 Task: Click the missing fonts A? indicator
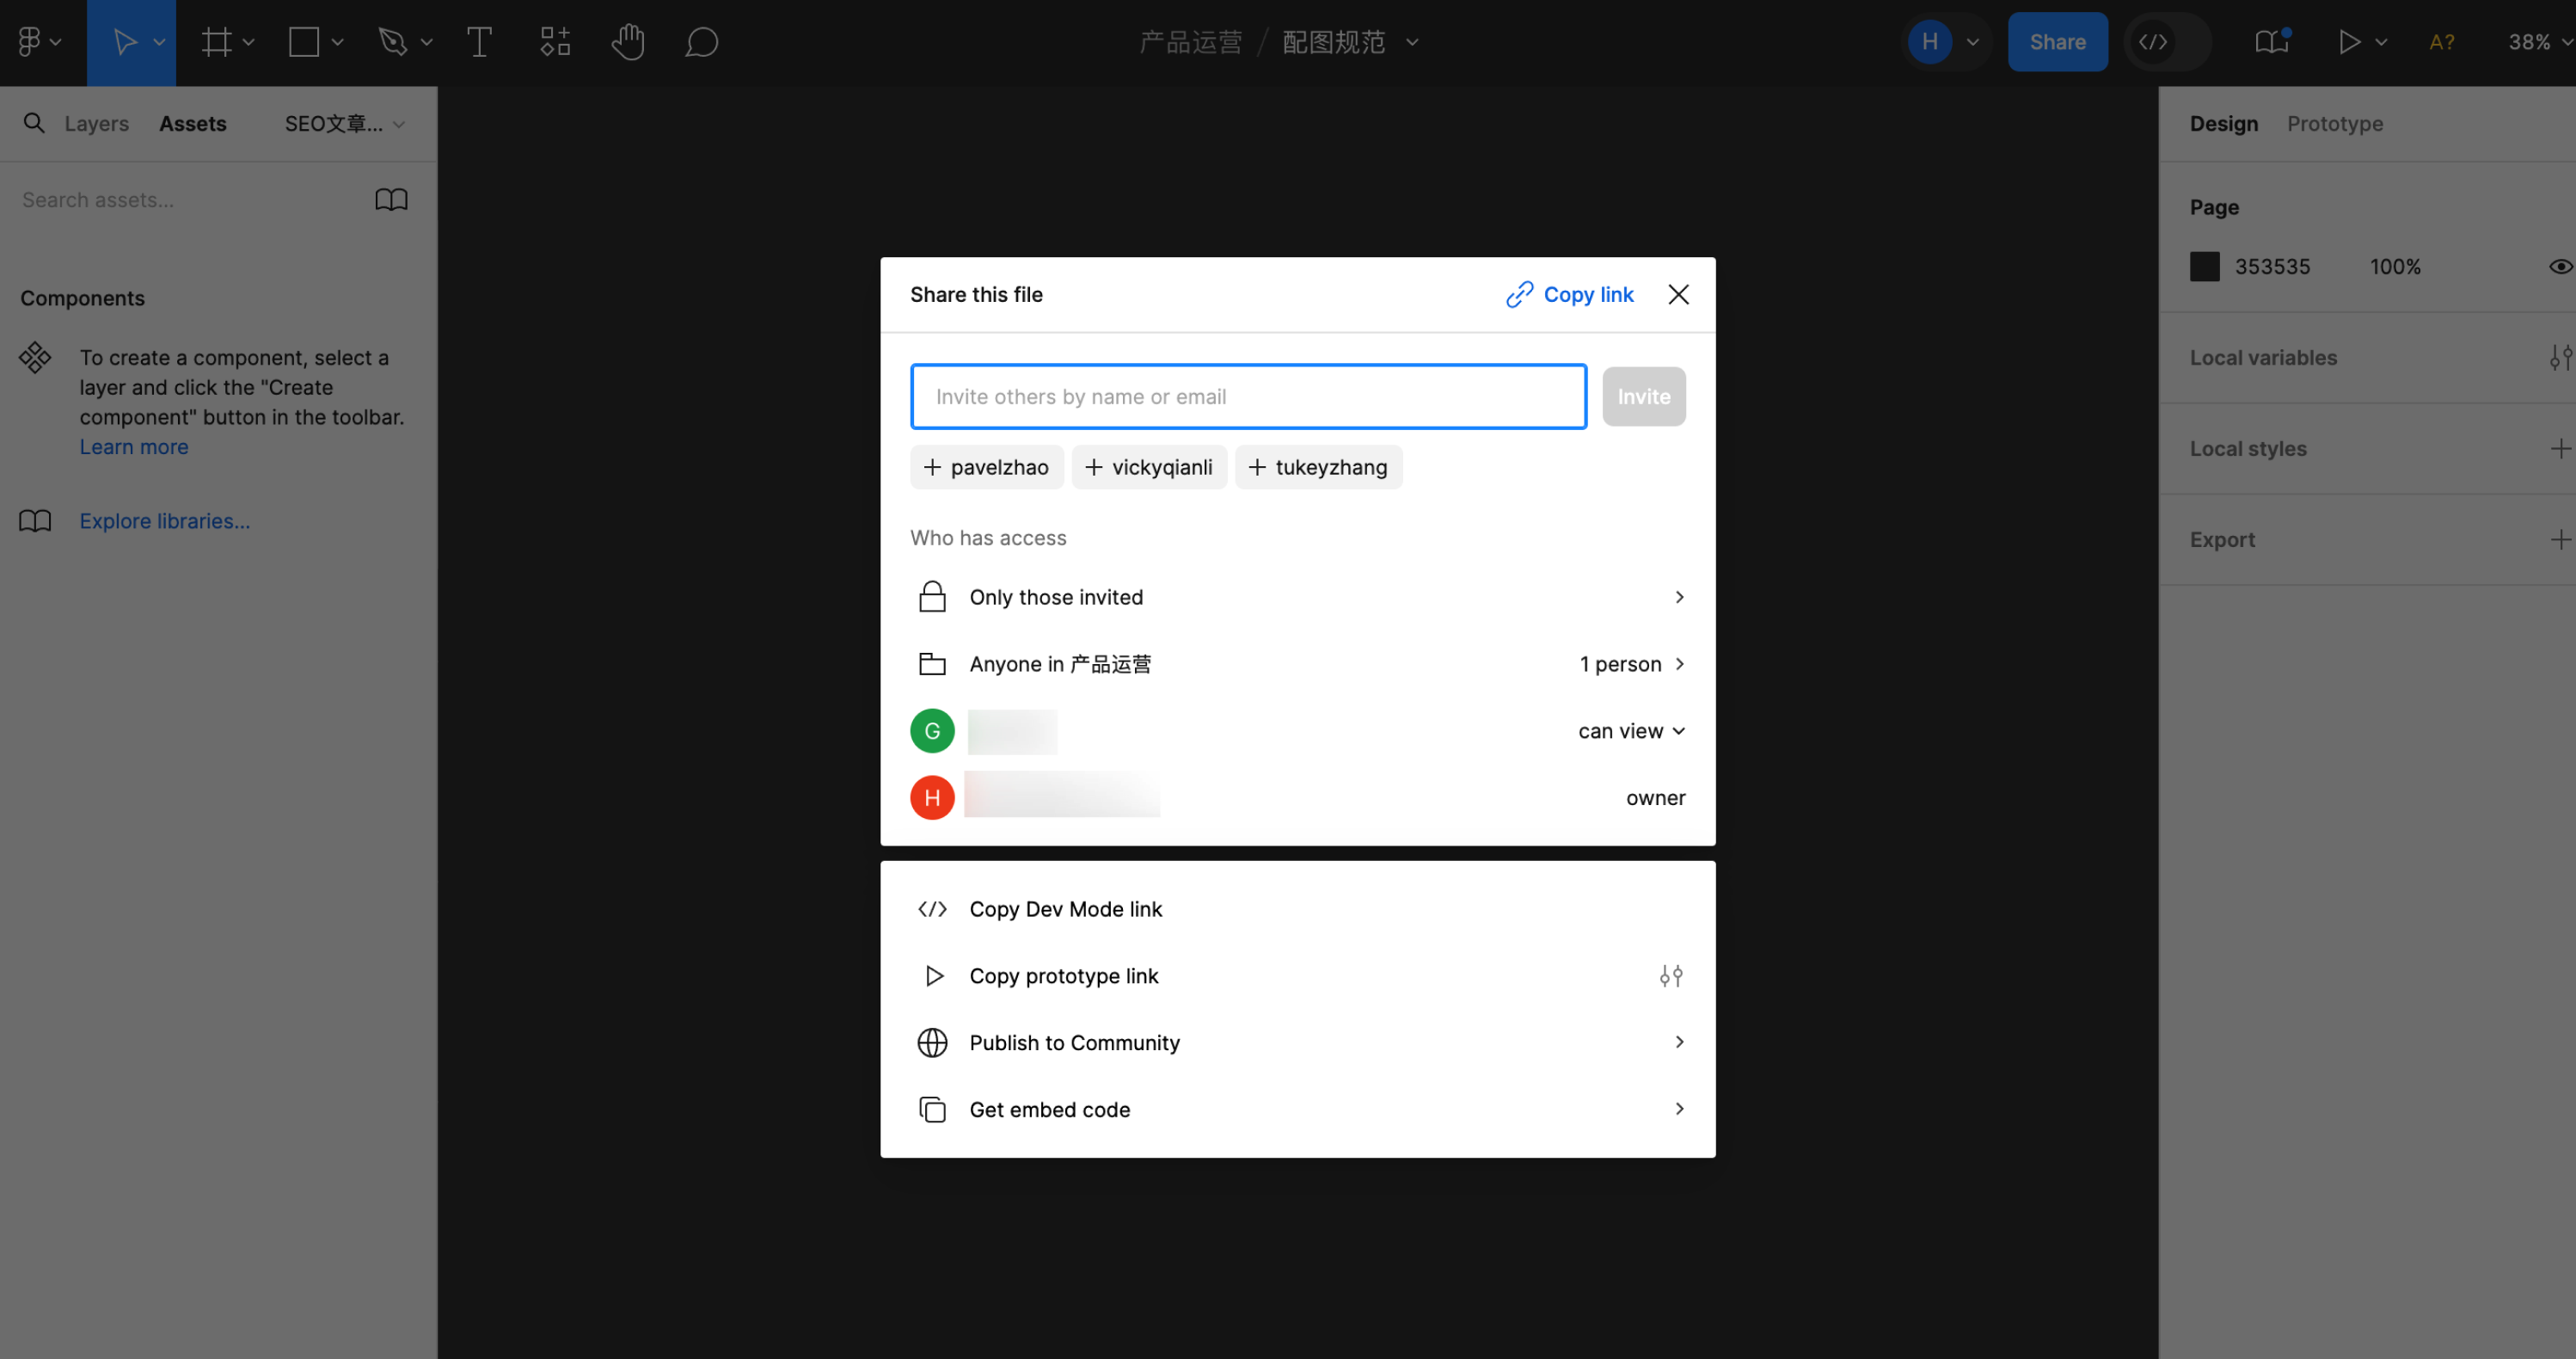tap(2441, 42)
